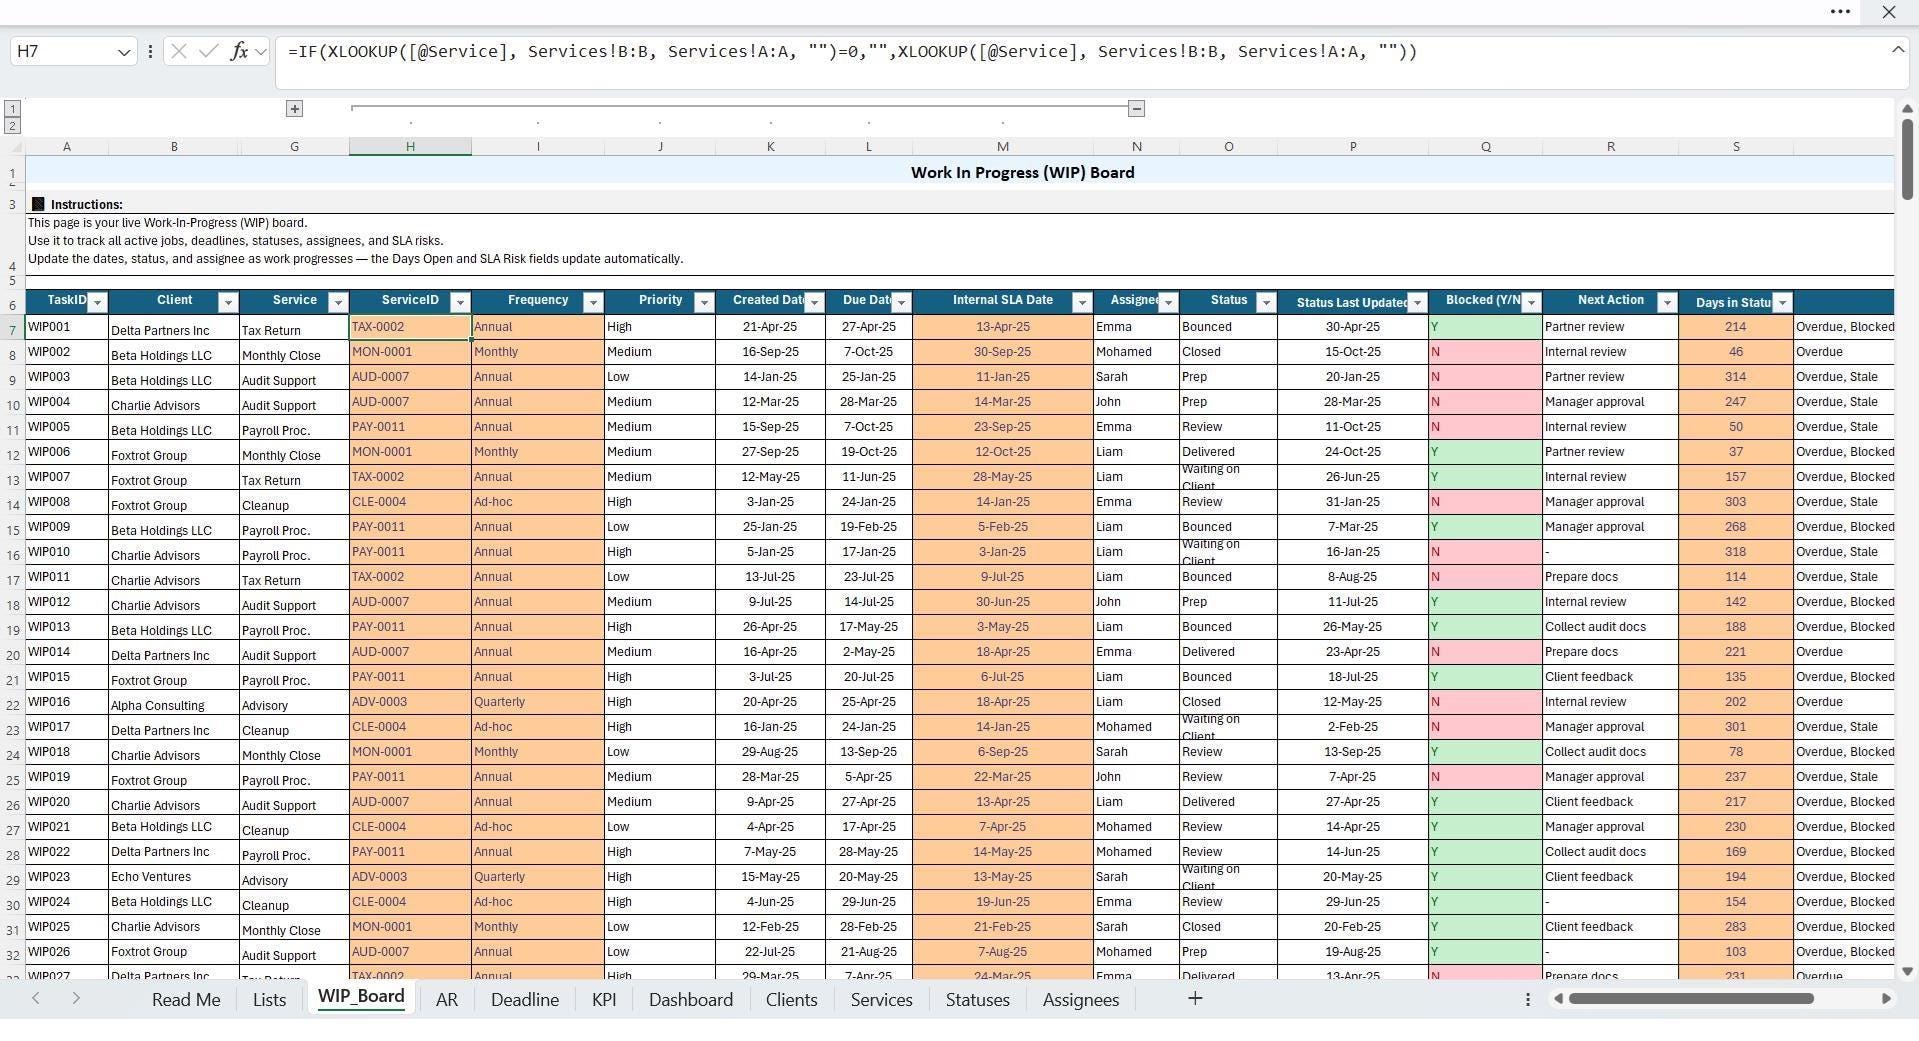
Task: Select Blocked Y cell for WIP001
Action: (x=1485, y=327)
